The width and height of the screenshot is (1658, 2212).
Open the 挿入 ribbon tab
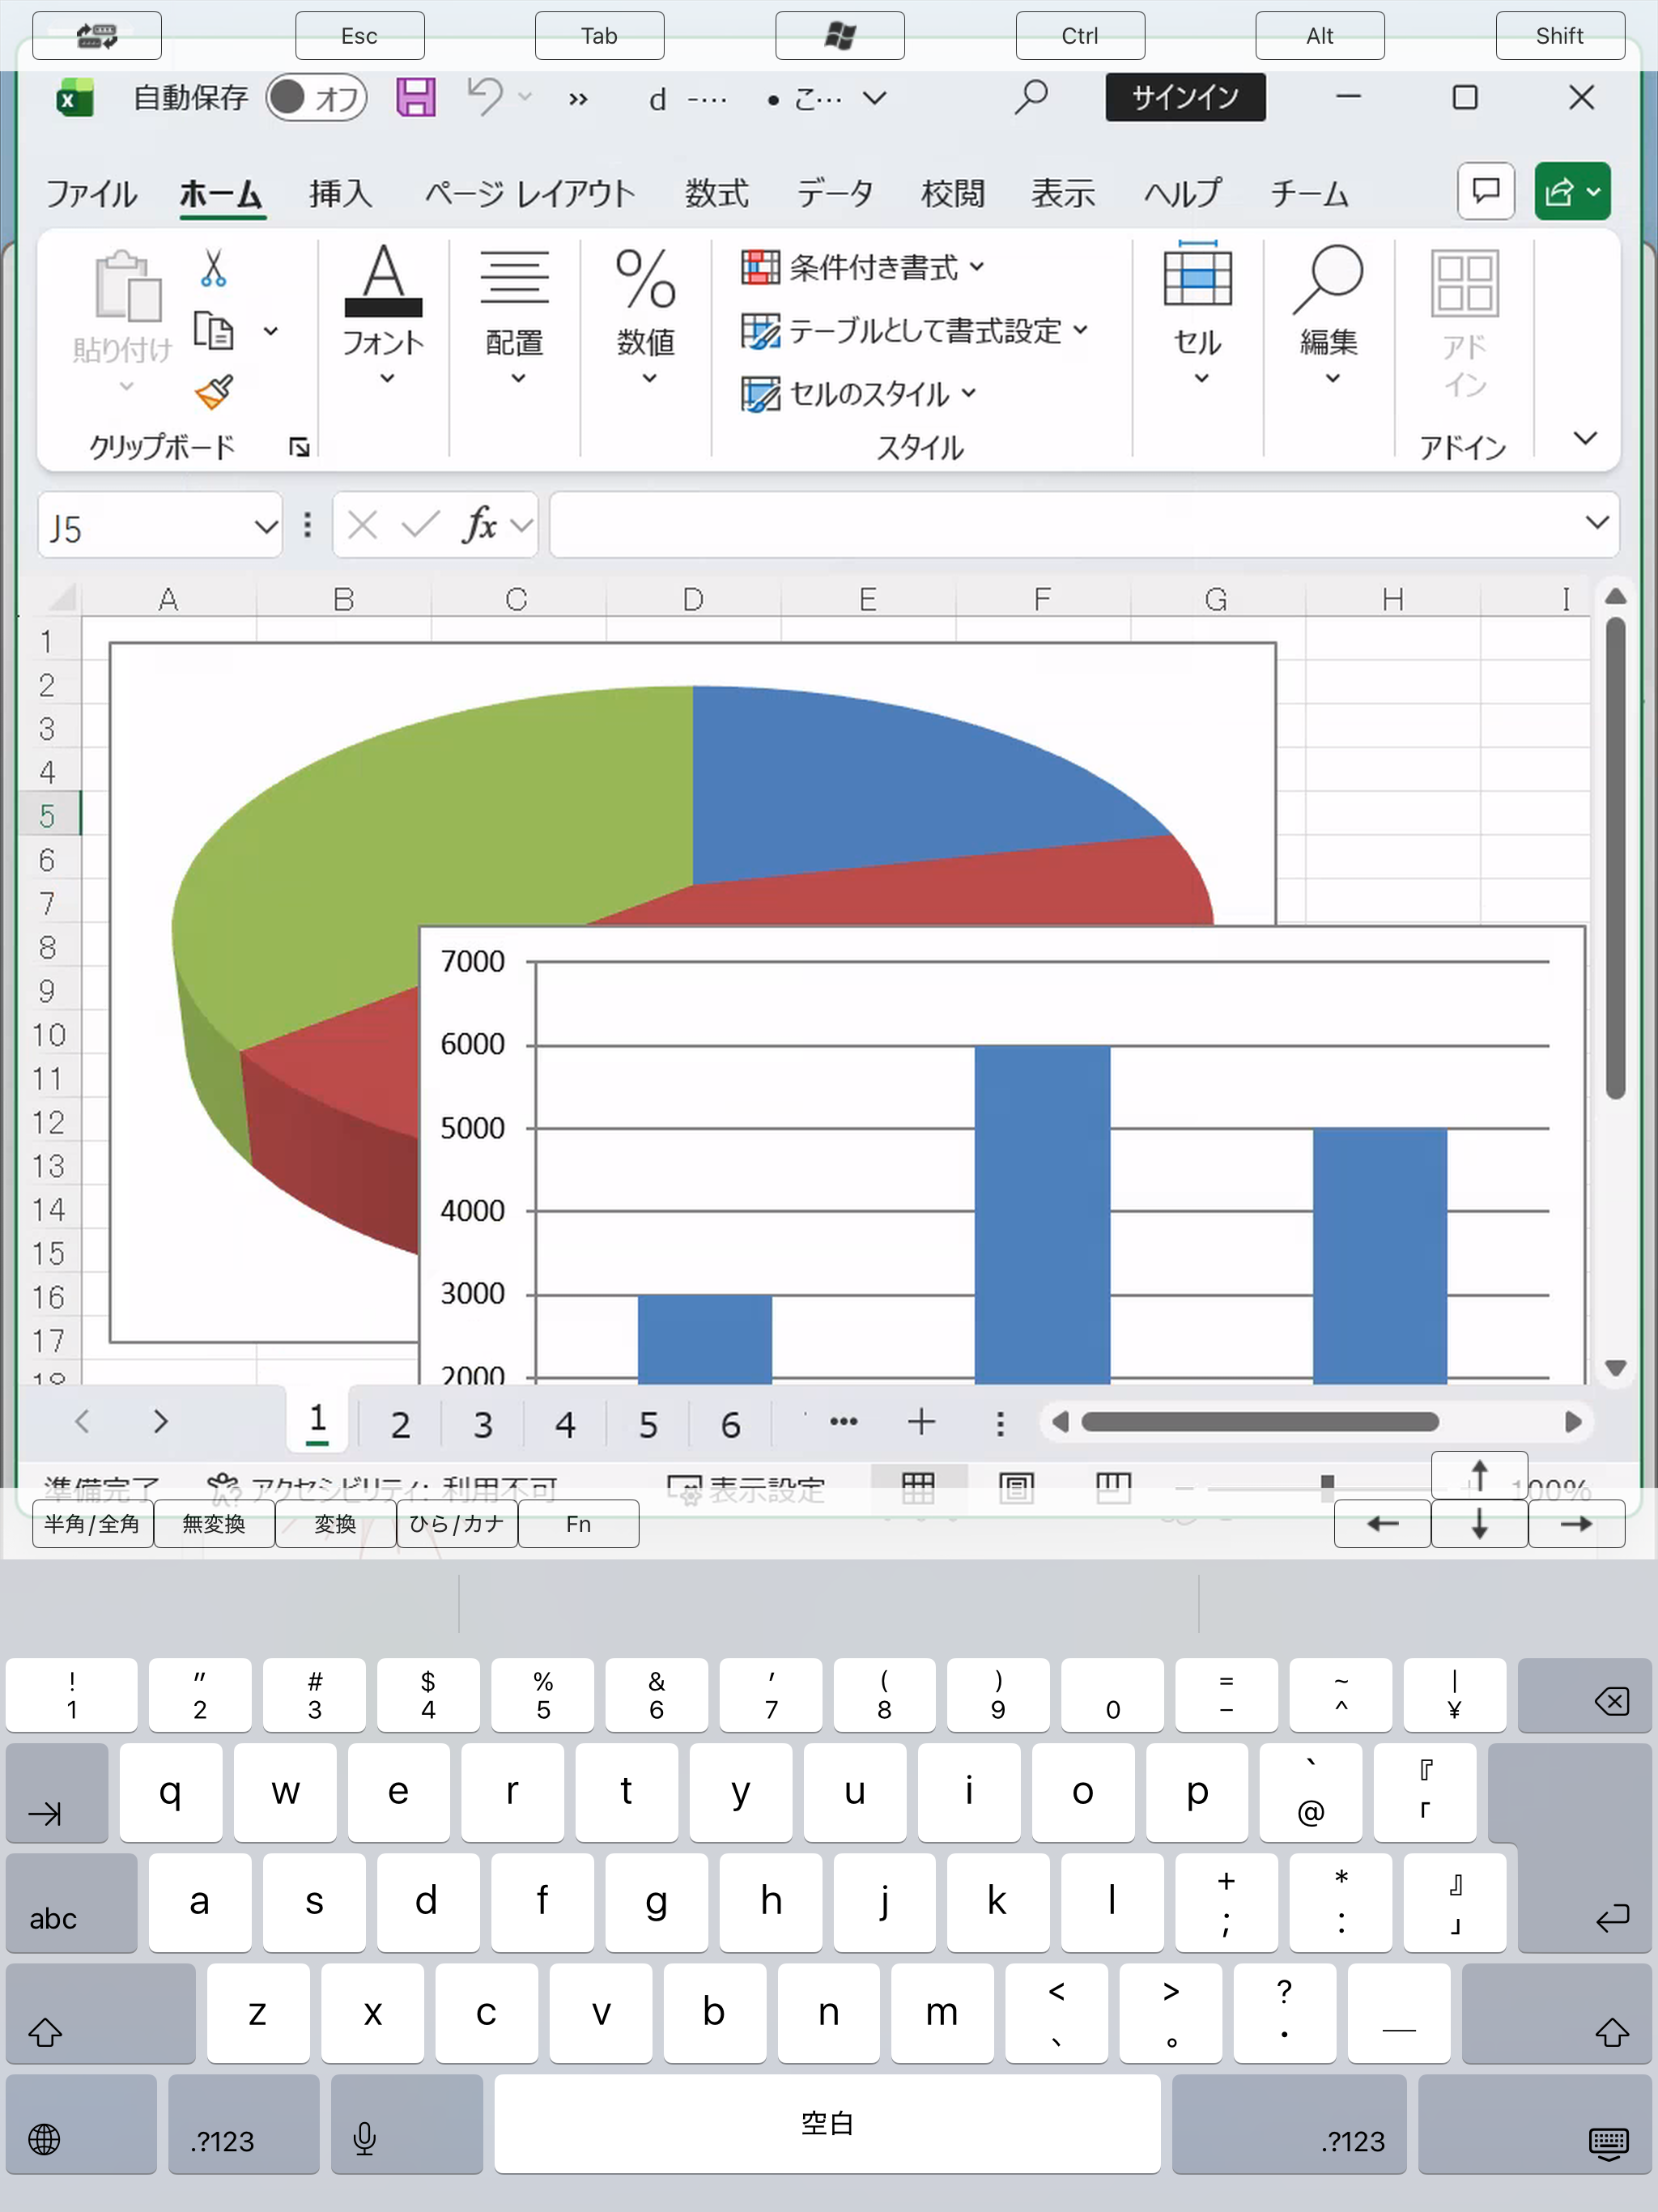(340, 193)
